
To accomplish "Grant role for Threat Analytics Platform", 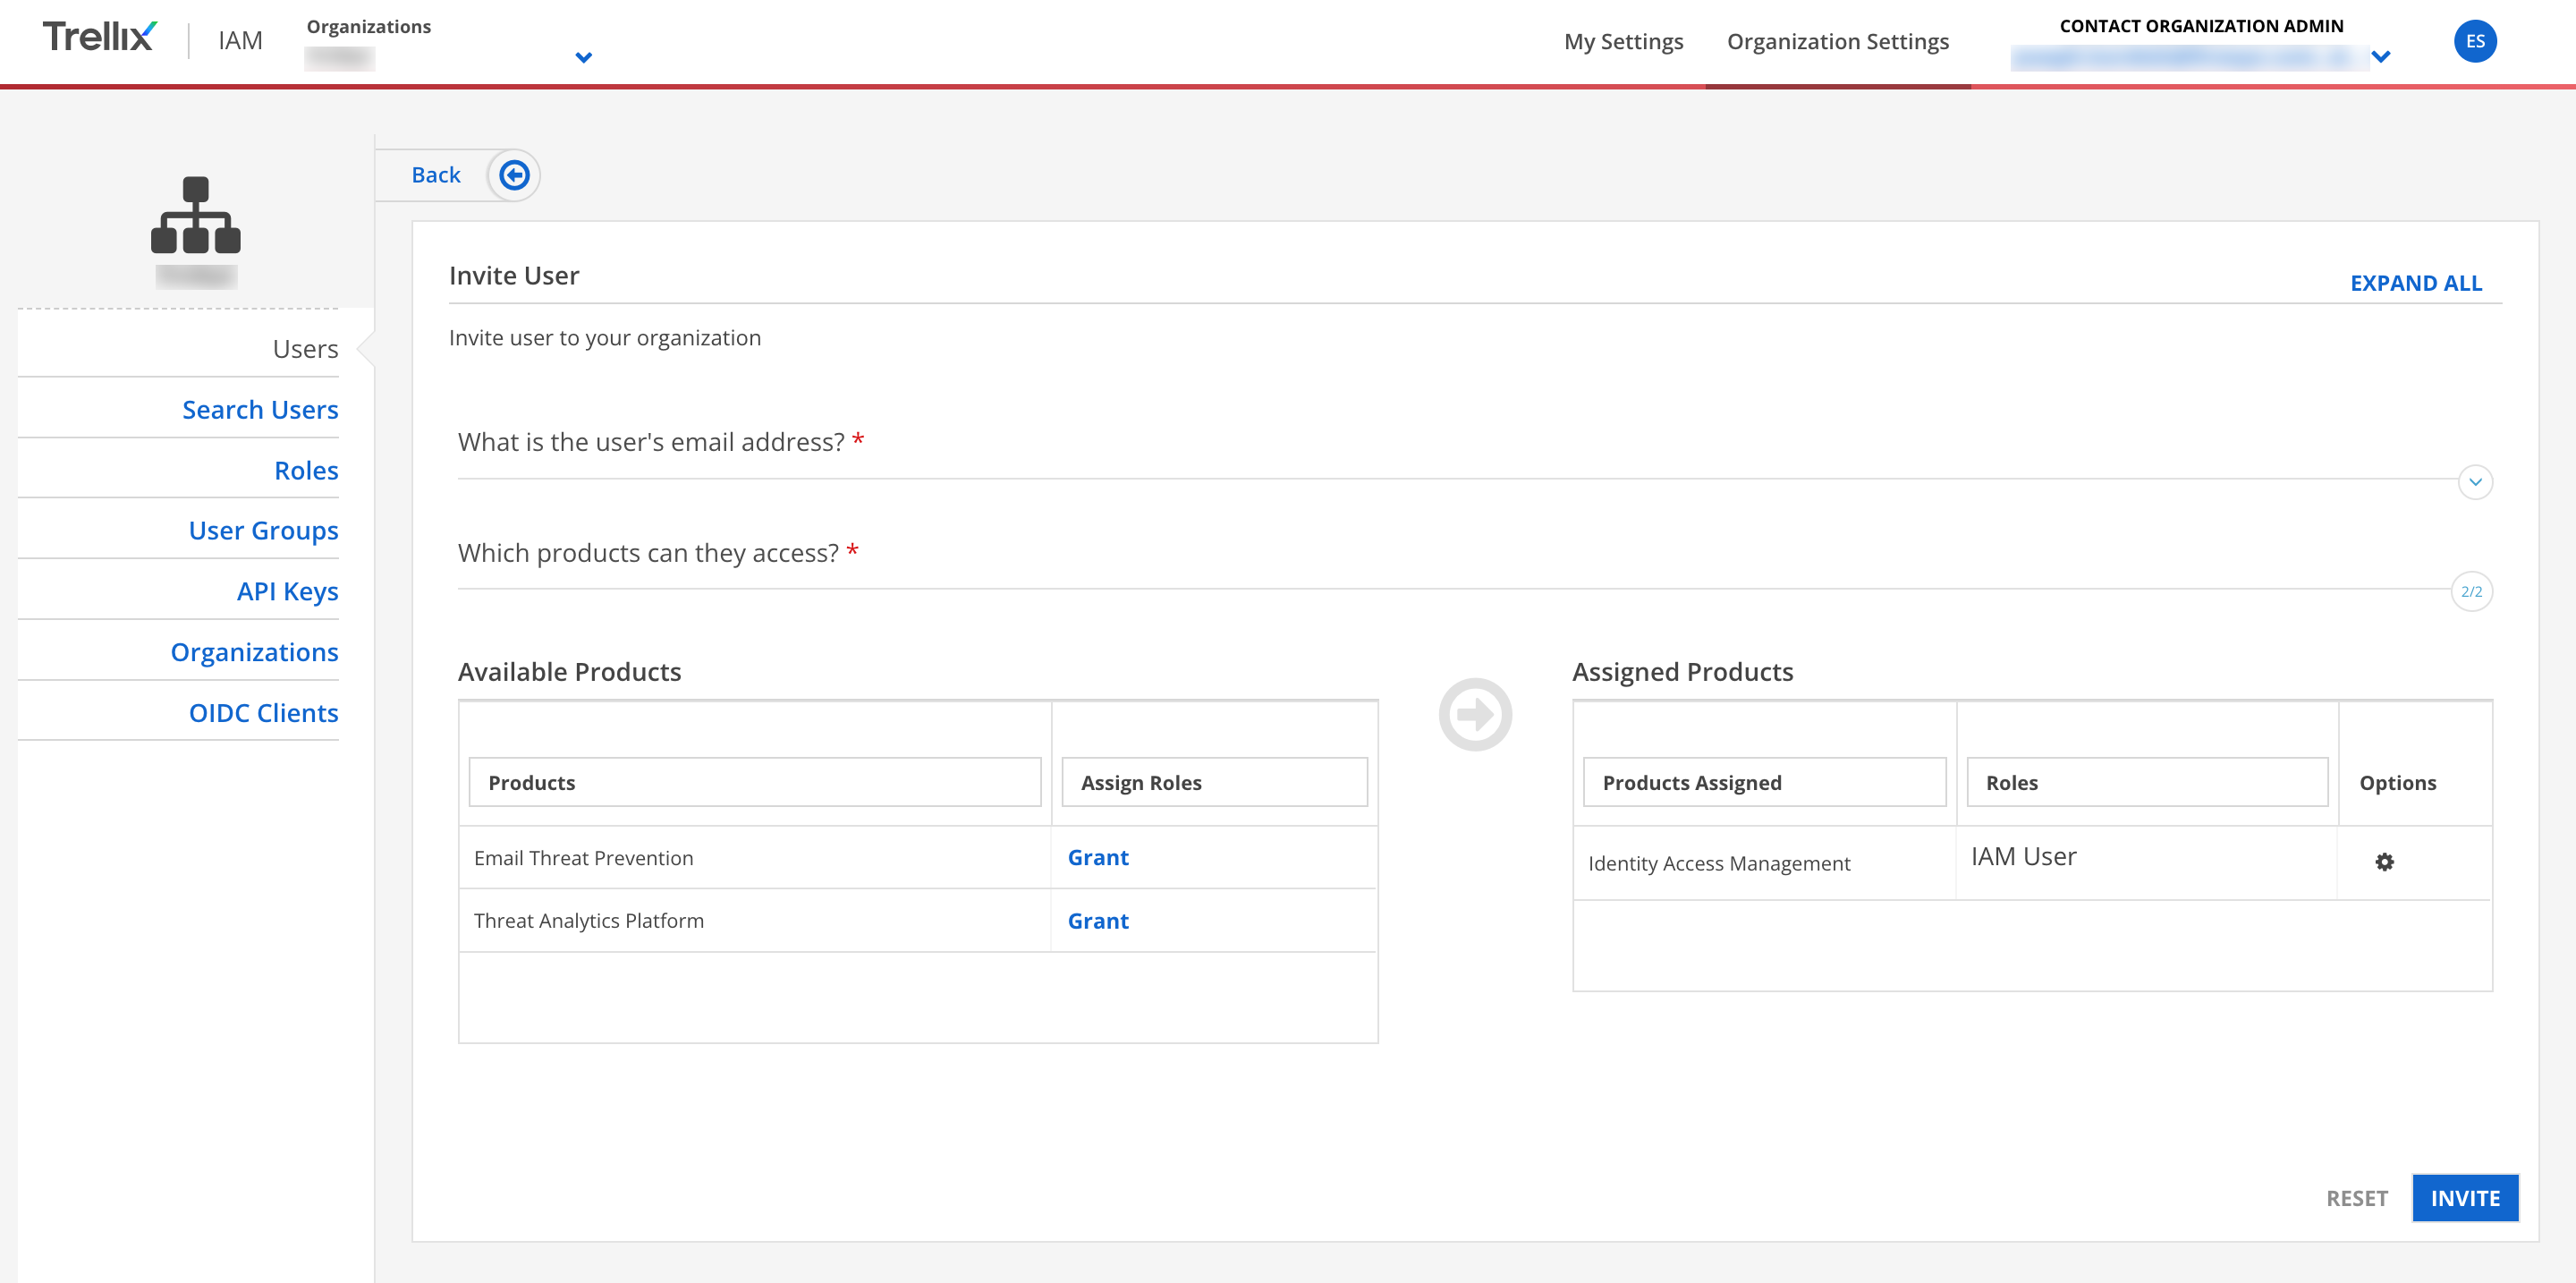I will pos(1098,921).
